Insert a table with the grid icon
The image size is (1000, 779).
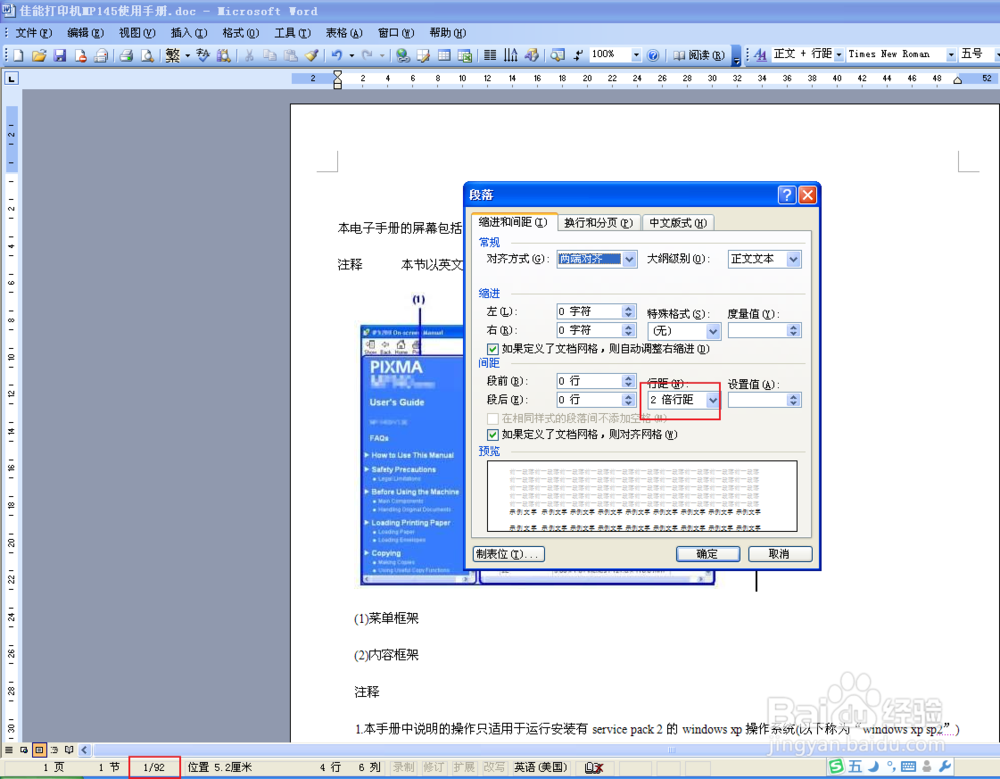click(x=445, y=56)
